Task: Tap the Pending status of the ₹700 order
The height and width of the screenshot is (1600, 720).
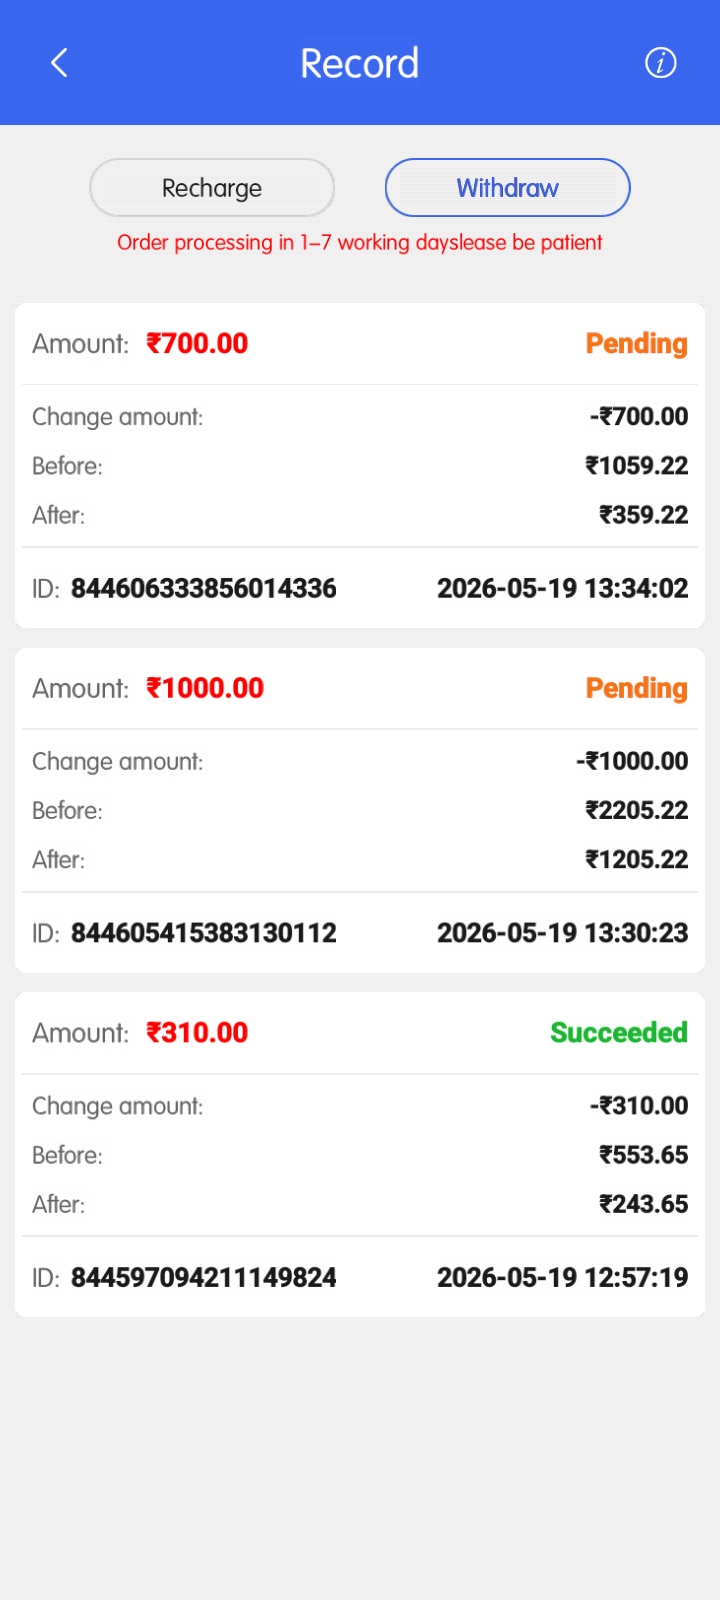Action: coord(636,344)
